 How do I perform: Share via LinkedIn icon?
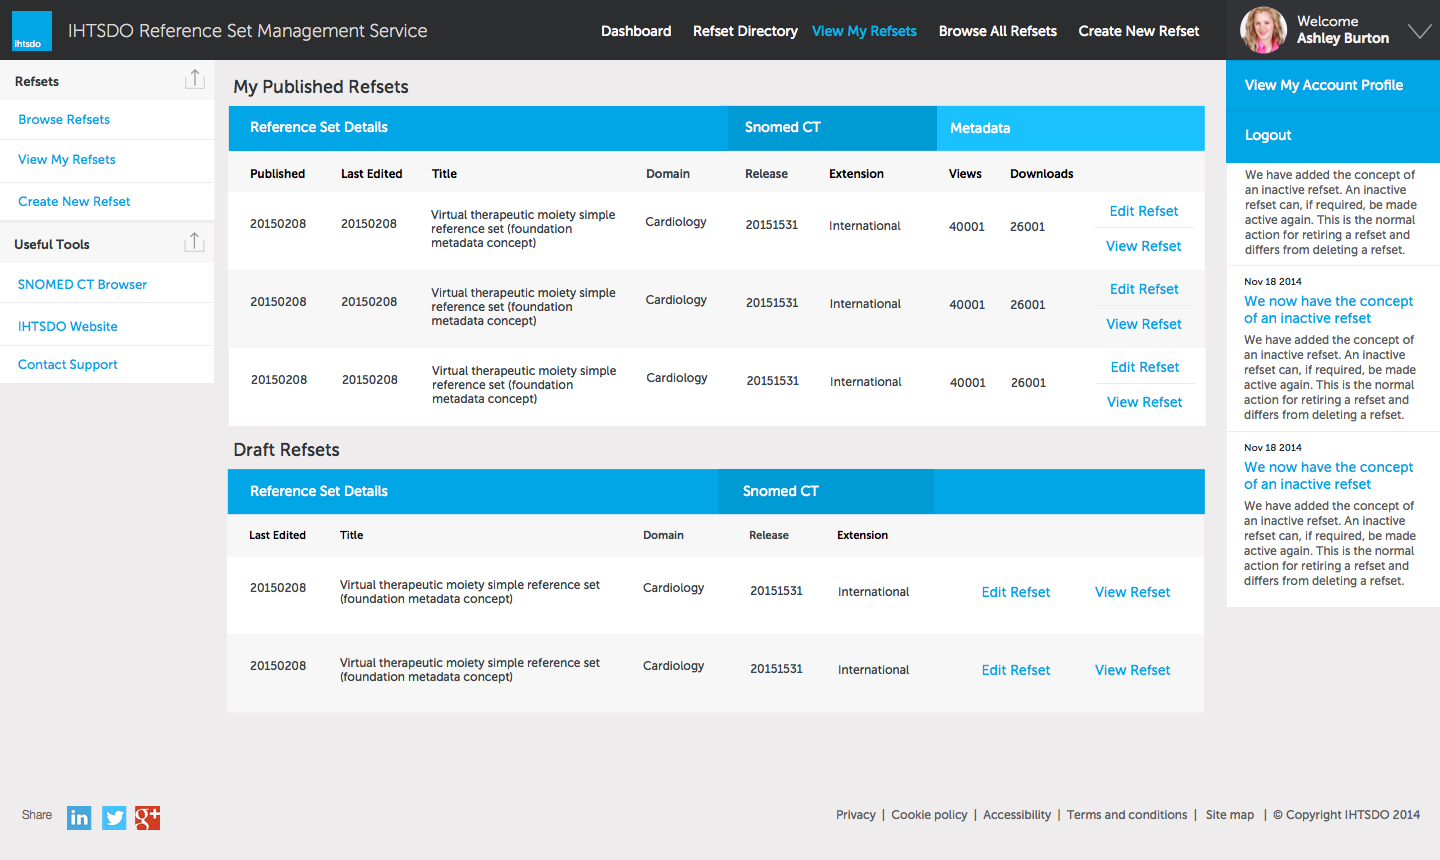tap(79, 818)
